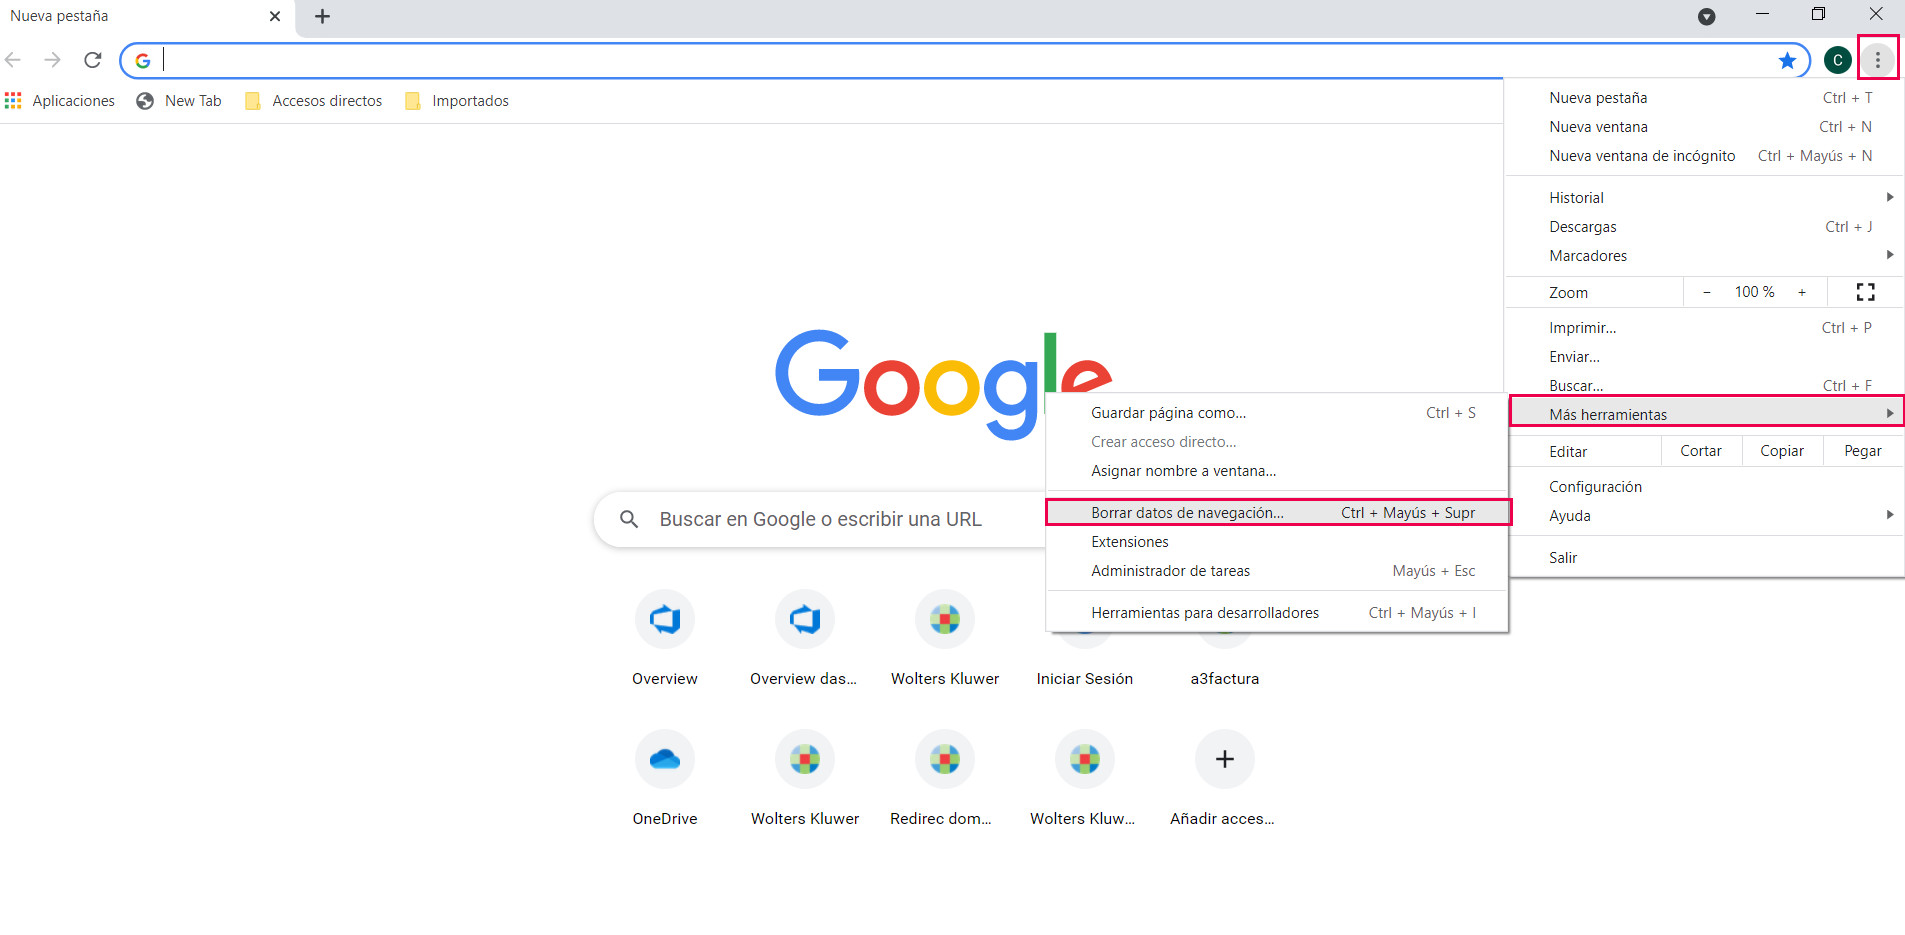Toggle fullscreen icon in Zoom row

[x=1865, y=292]
